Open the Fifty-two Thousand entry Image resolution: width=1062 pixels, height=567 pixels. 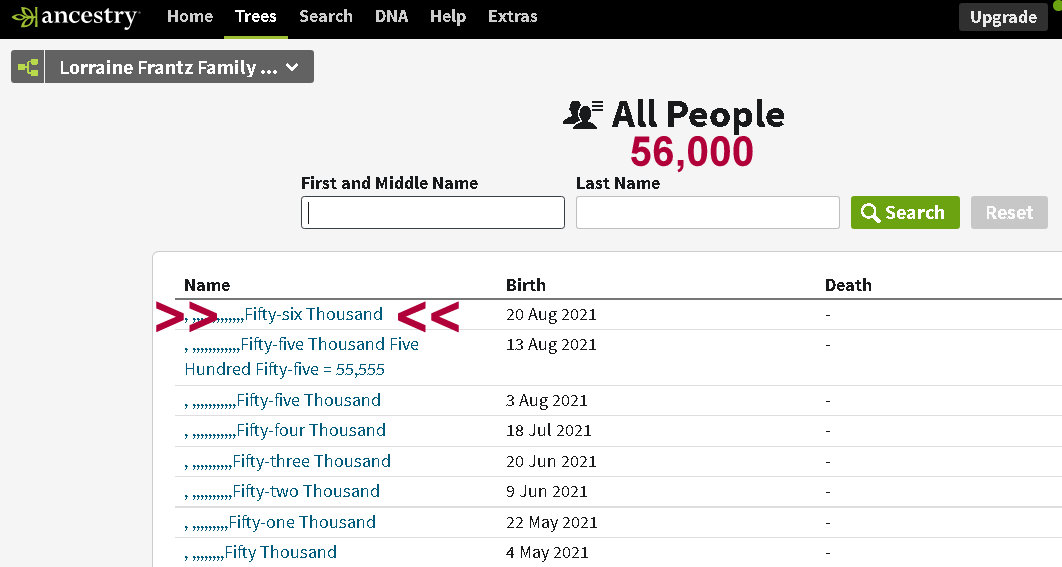click(305, 492)
